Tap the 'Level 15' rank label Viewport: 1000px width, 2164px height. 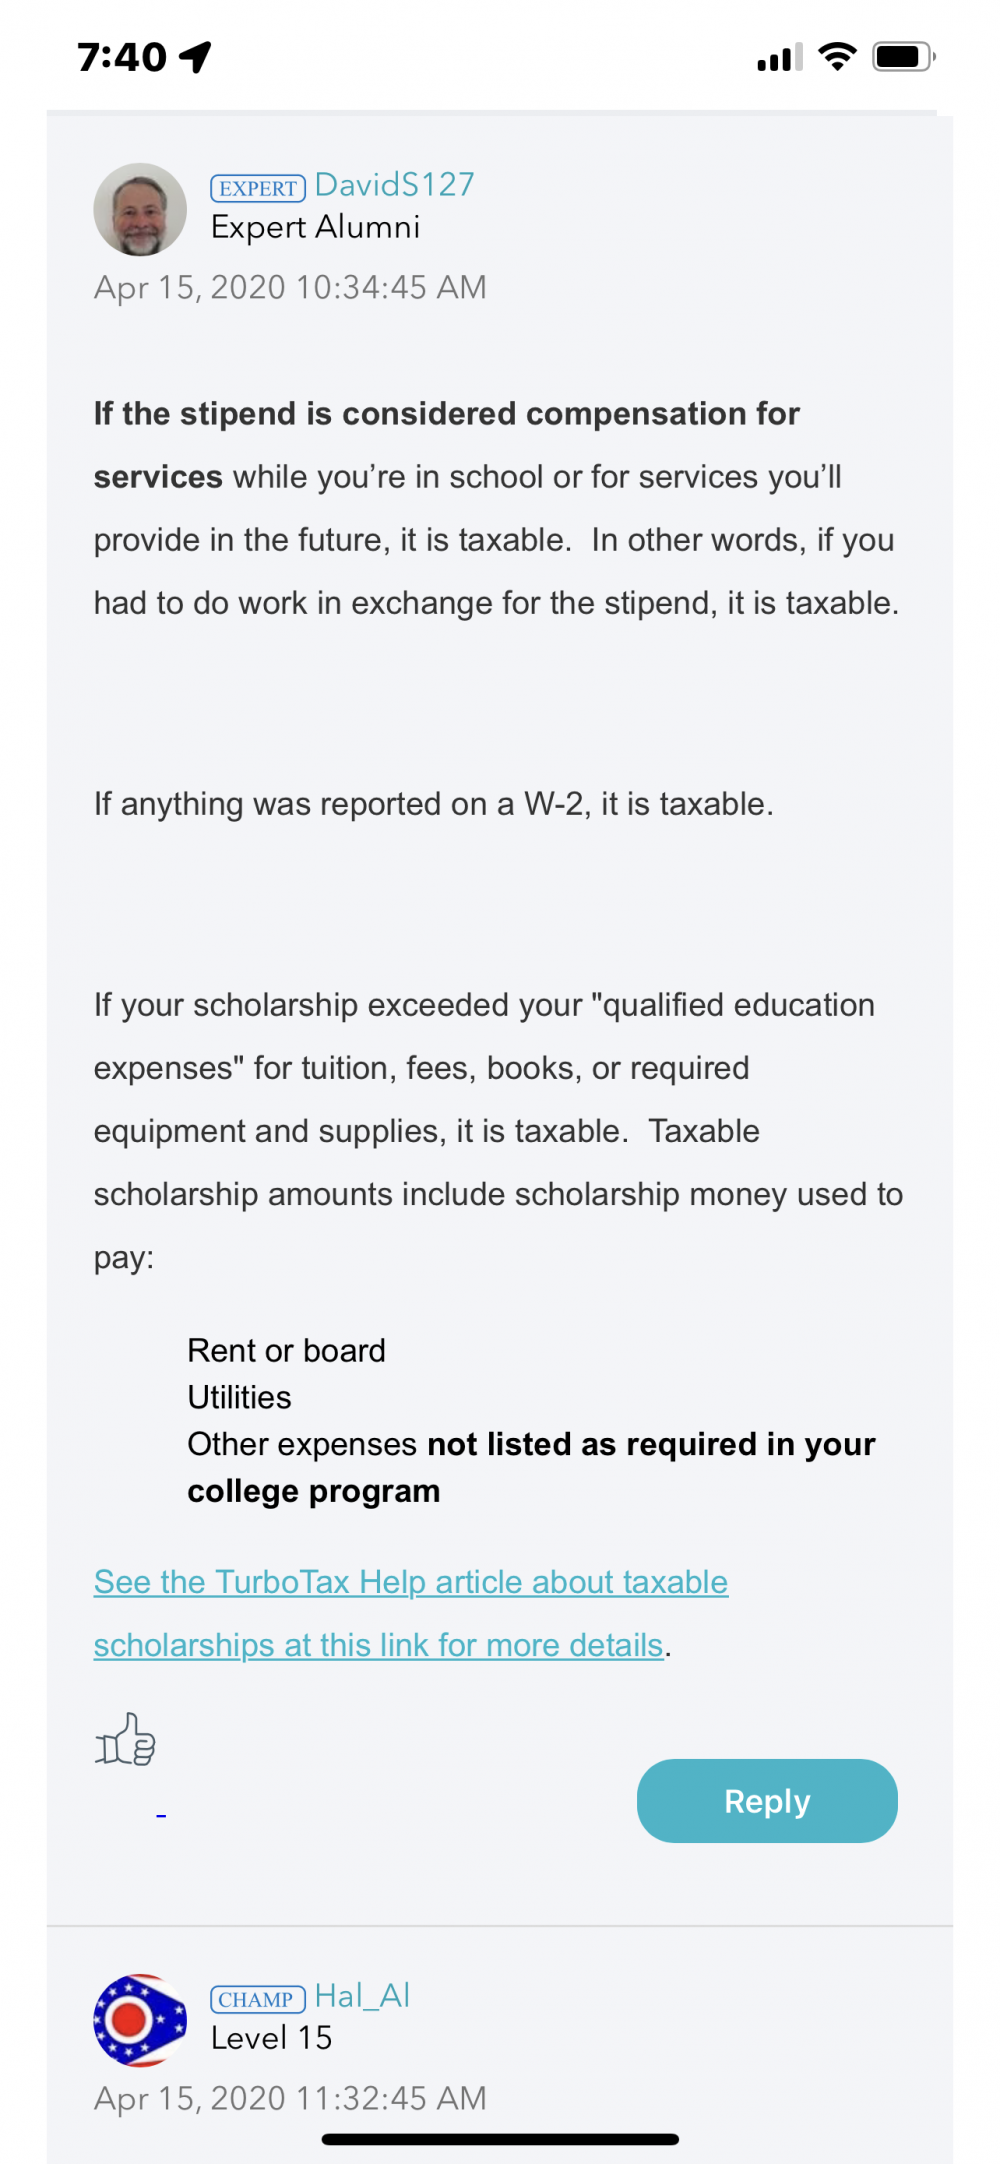271,2038
